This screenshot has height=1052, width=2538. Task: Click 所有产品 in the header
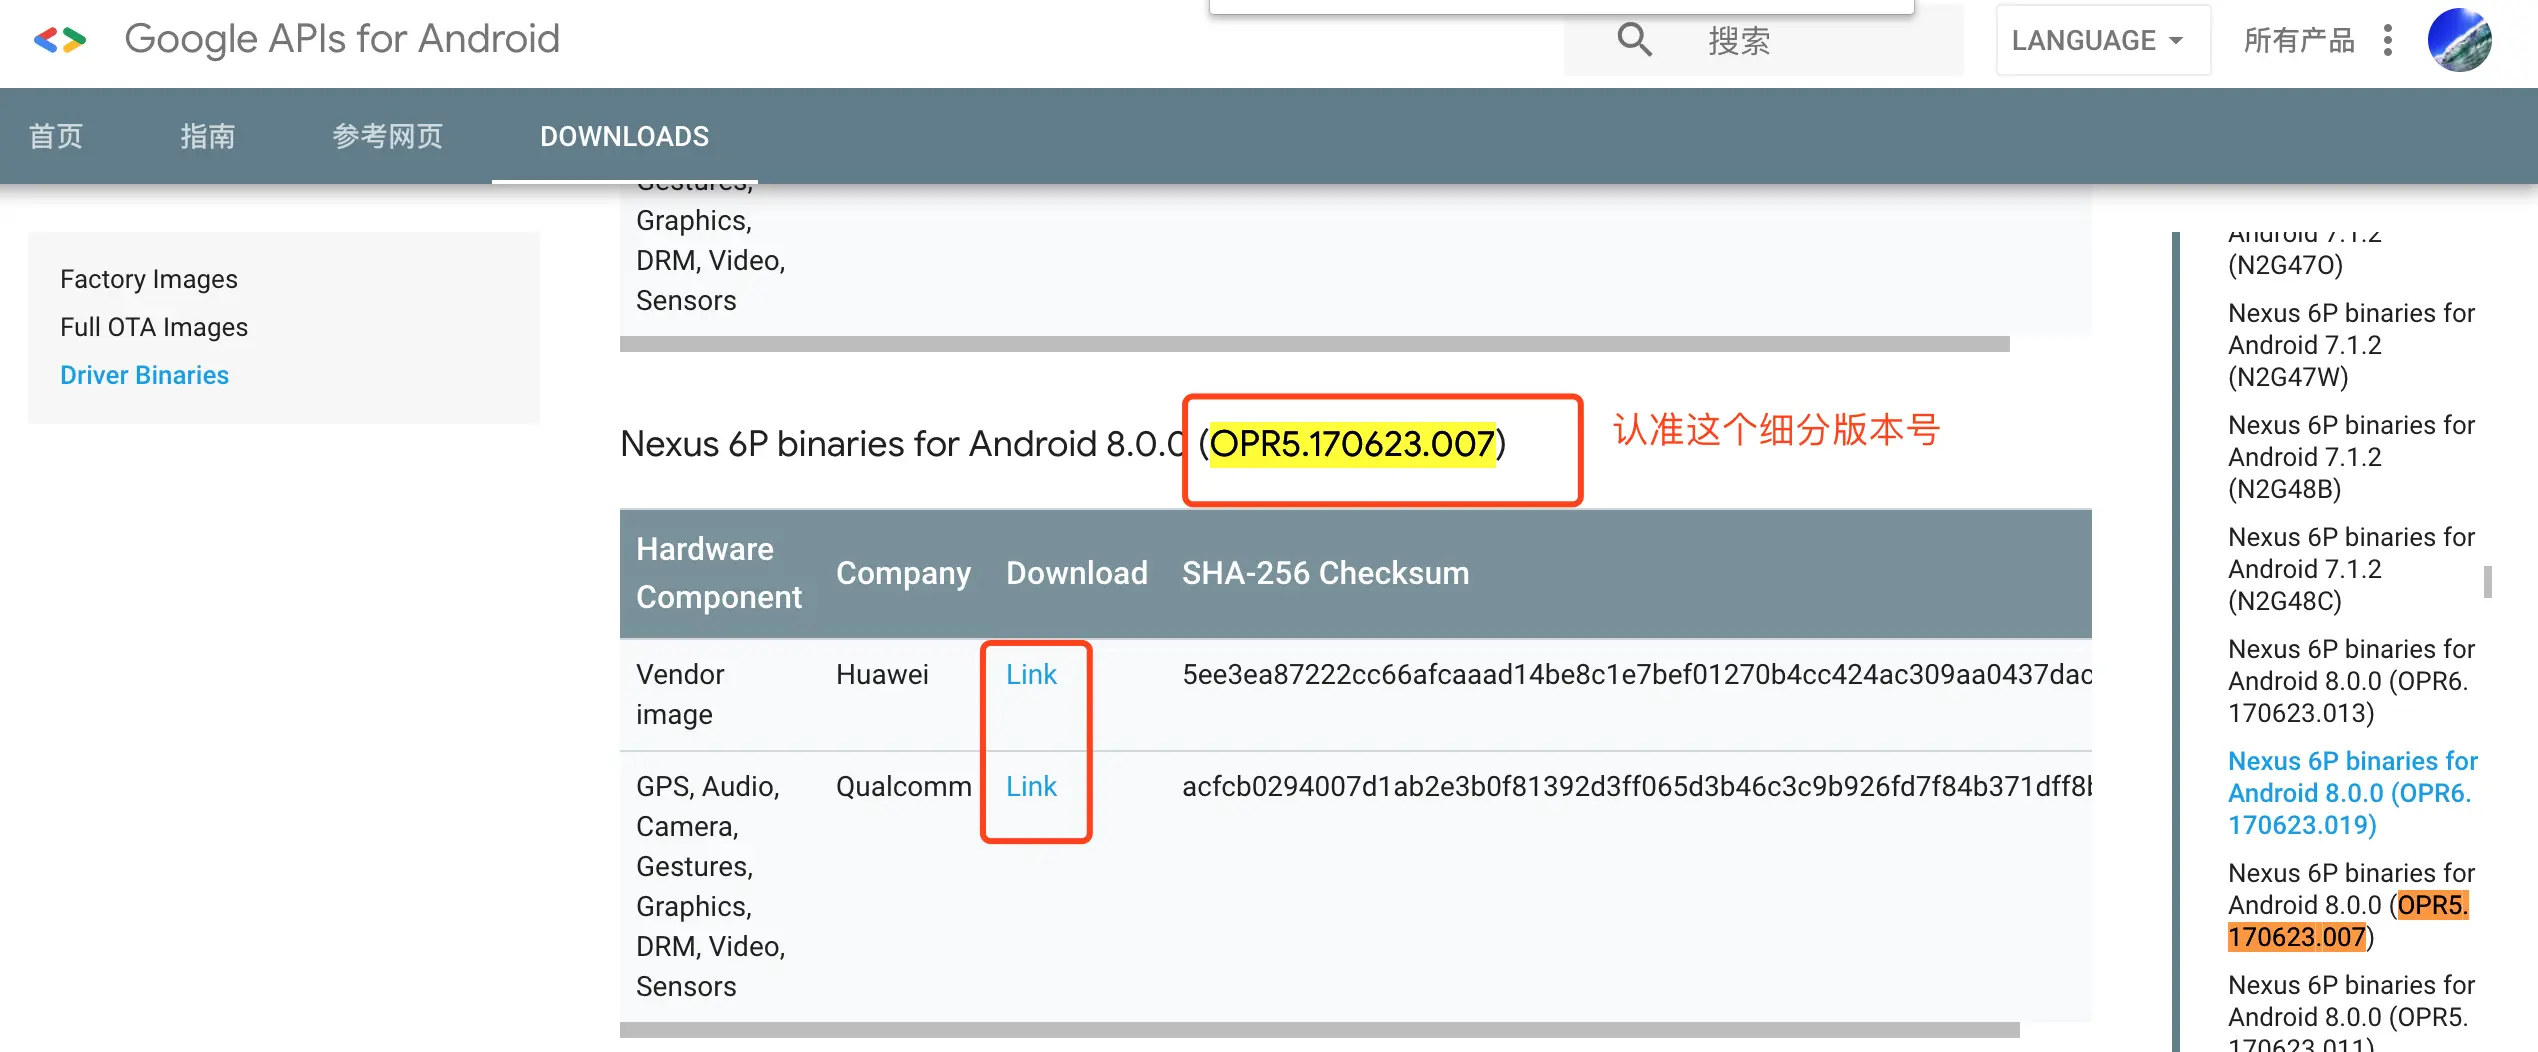[2299, 40]
